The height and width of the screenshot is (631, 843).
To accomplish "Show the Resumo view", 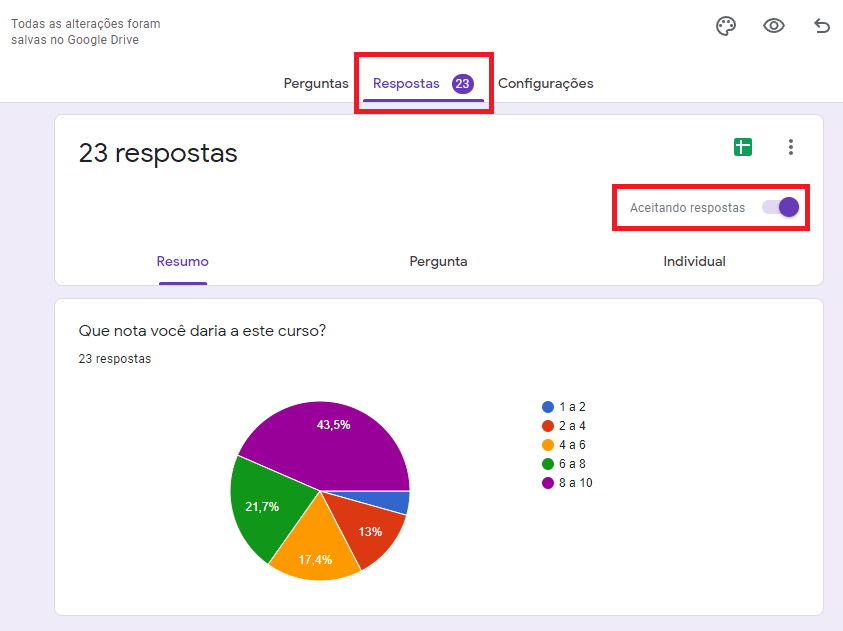I will point(183,261).
